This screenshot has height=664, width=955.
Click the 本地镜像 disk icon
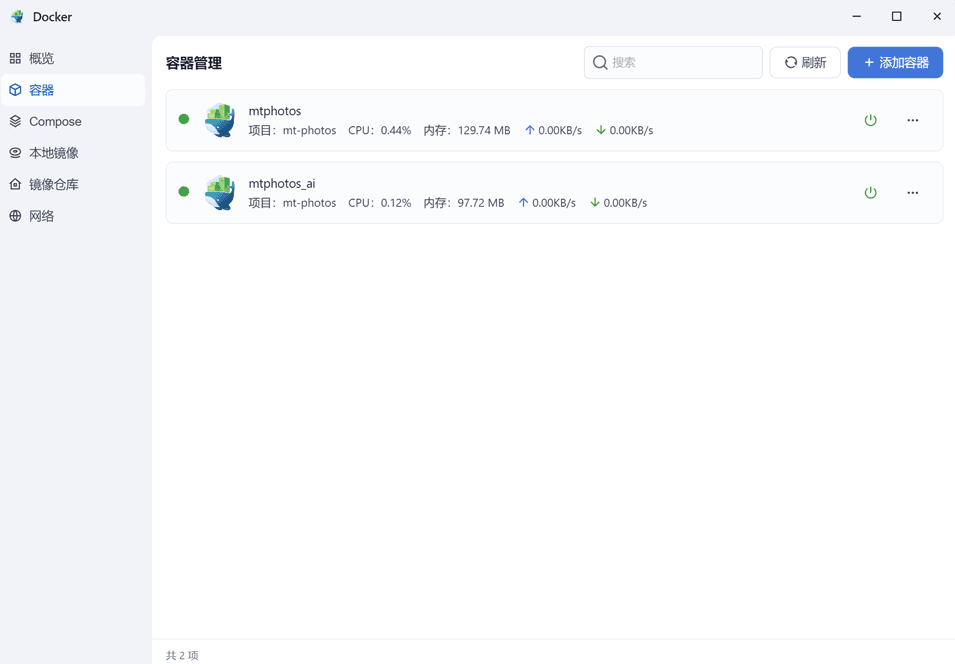tap(15, 153)
